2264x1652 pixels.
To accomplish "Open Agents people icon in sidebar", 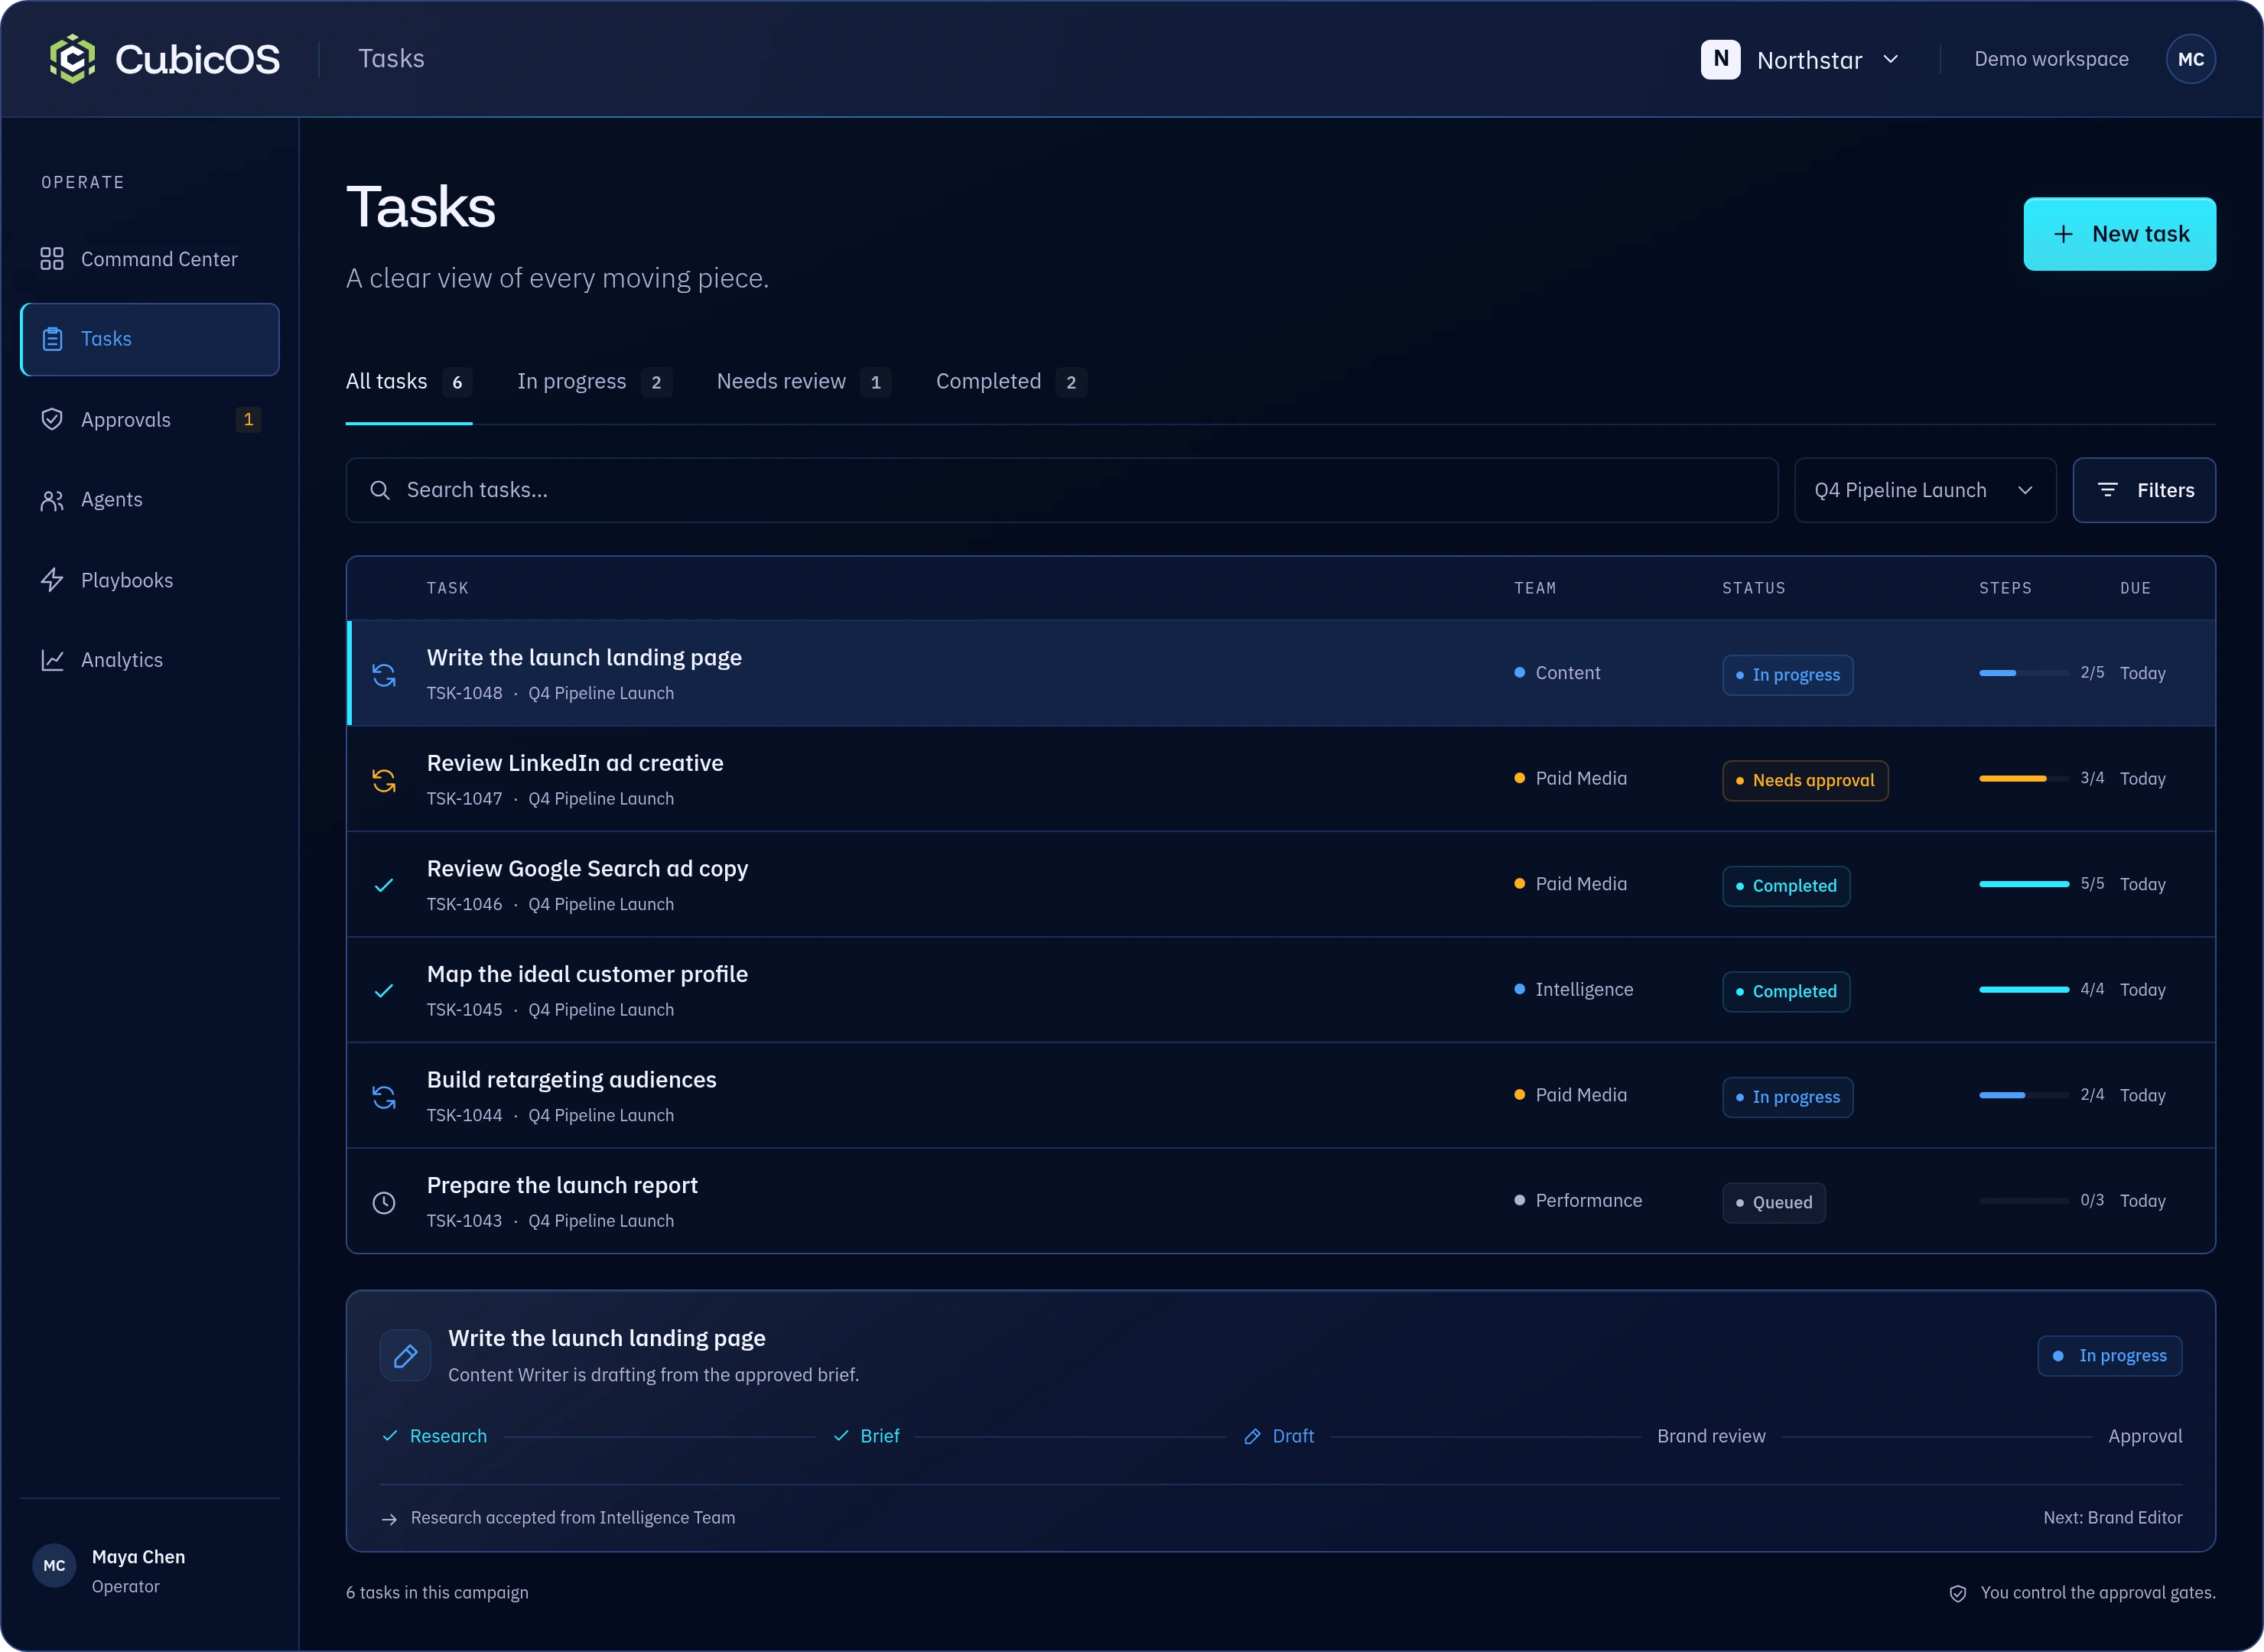I will (52, 500).
